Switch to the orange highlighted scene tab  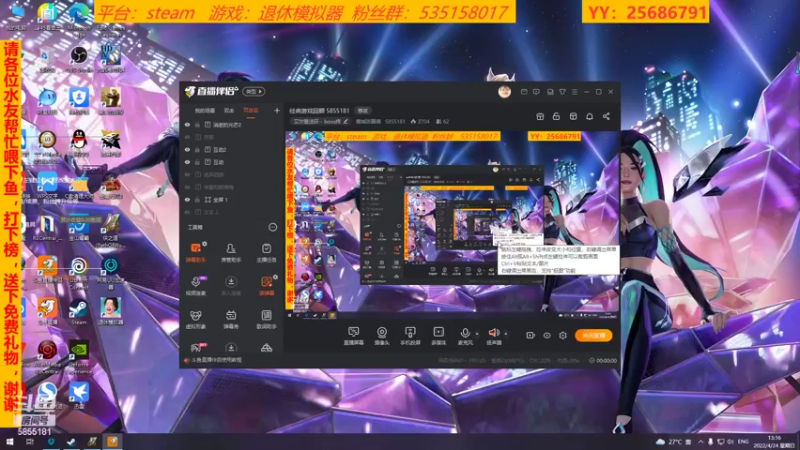coord(251,110)
